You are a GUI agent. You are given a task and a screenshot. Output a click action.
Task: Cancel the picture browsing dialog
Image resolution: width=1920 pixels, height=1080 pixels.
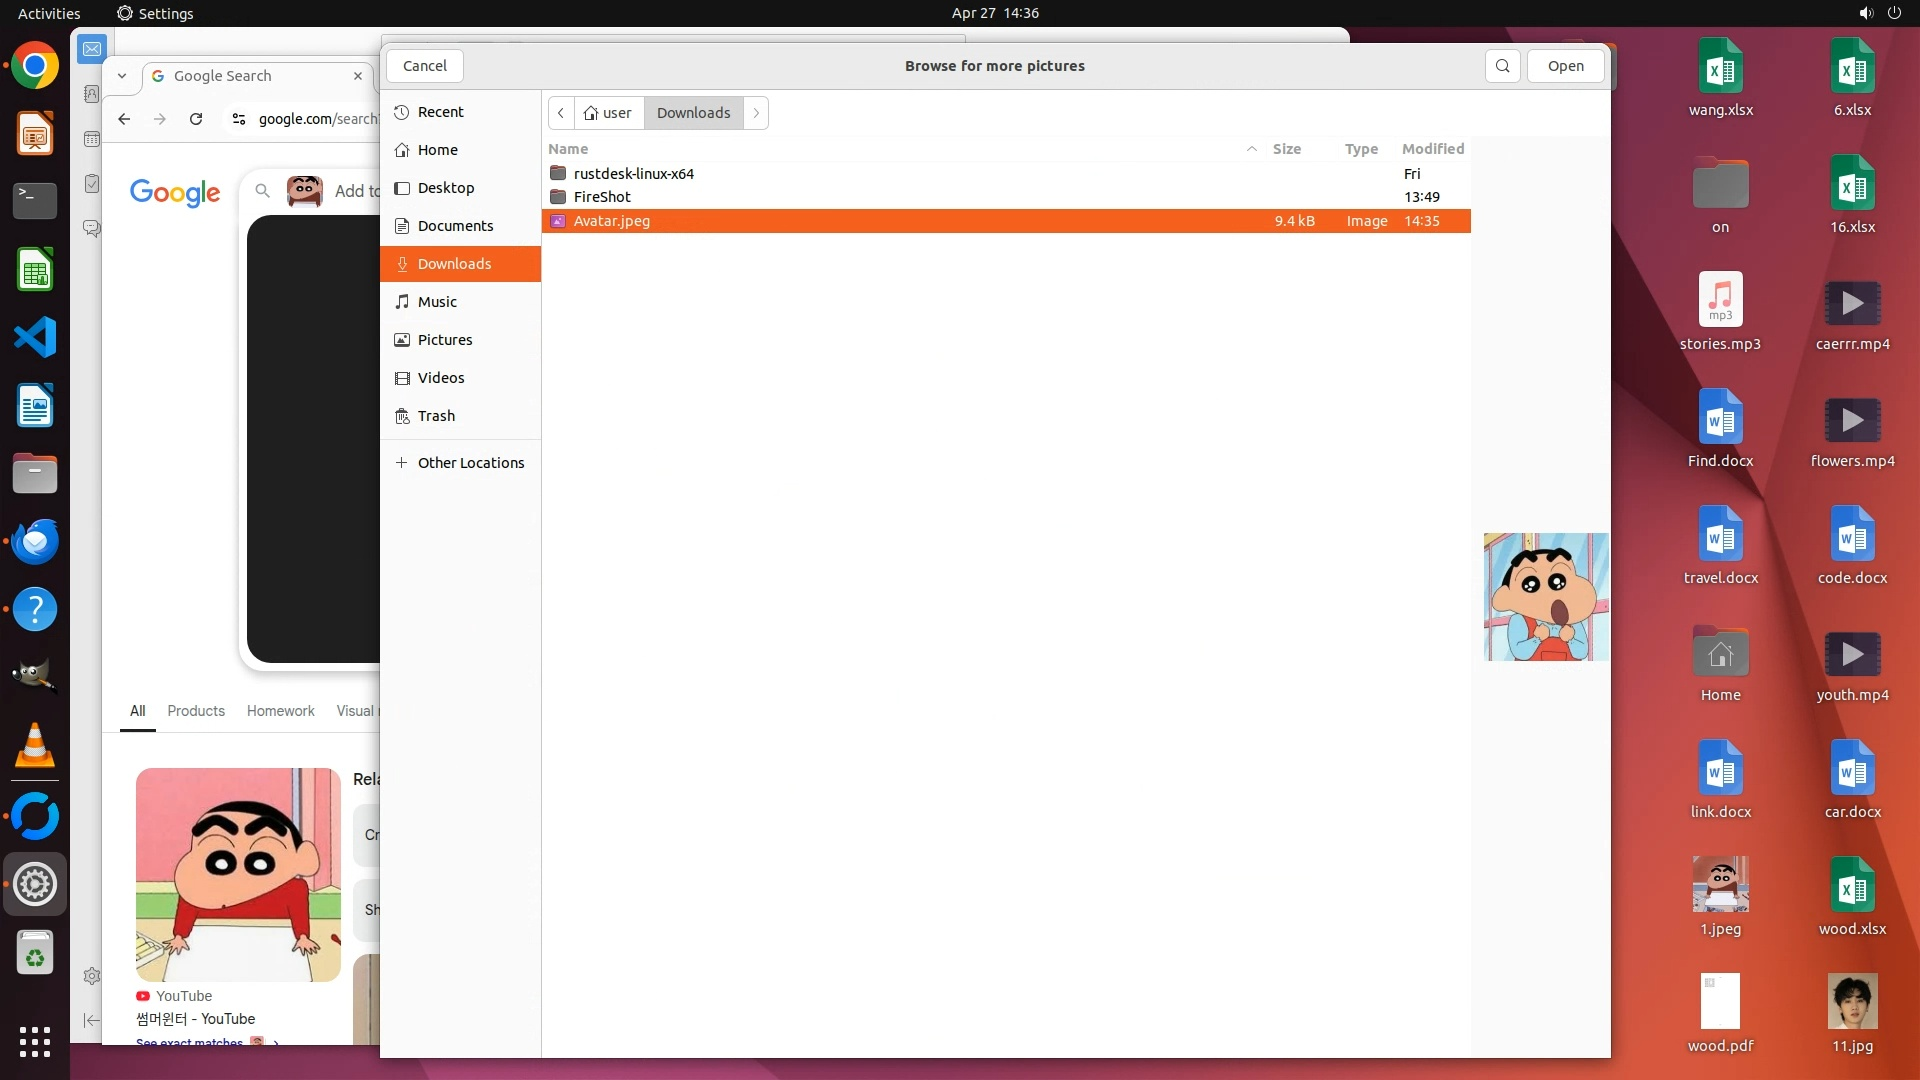424,66
